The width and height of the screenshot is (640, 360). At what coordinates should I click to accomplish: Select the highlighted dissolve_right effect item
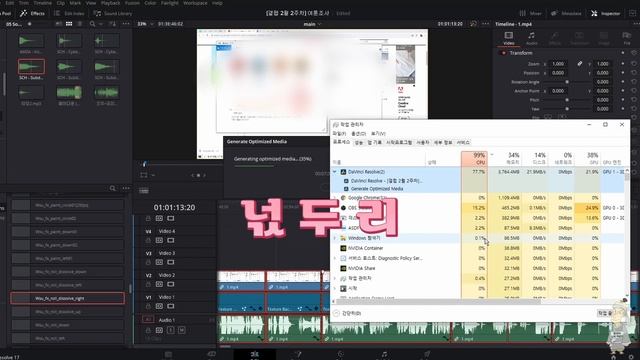(x=67, y=298)
